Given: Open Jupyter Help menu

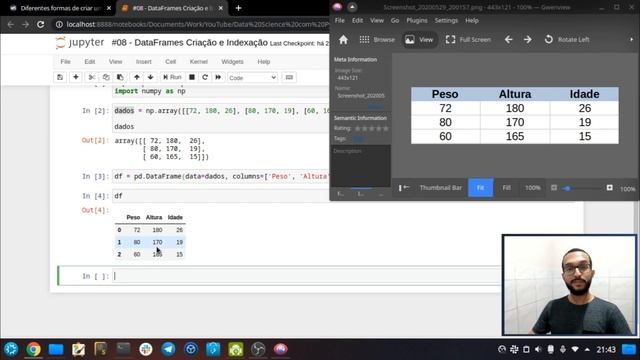Looking at the screenshot, I should [264, 62].
